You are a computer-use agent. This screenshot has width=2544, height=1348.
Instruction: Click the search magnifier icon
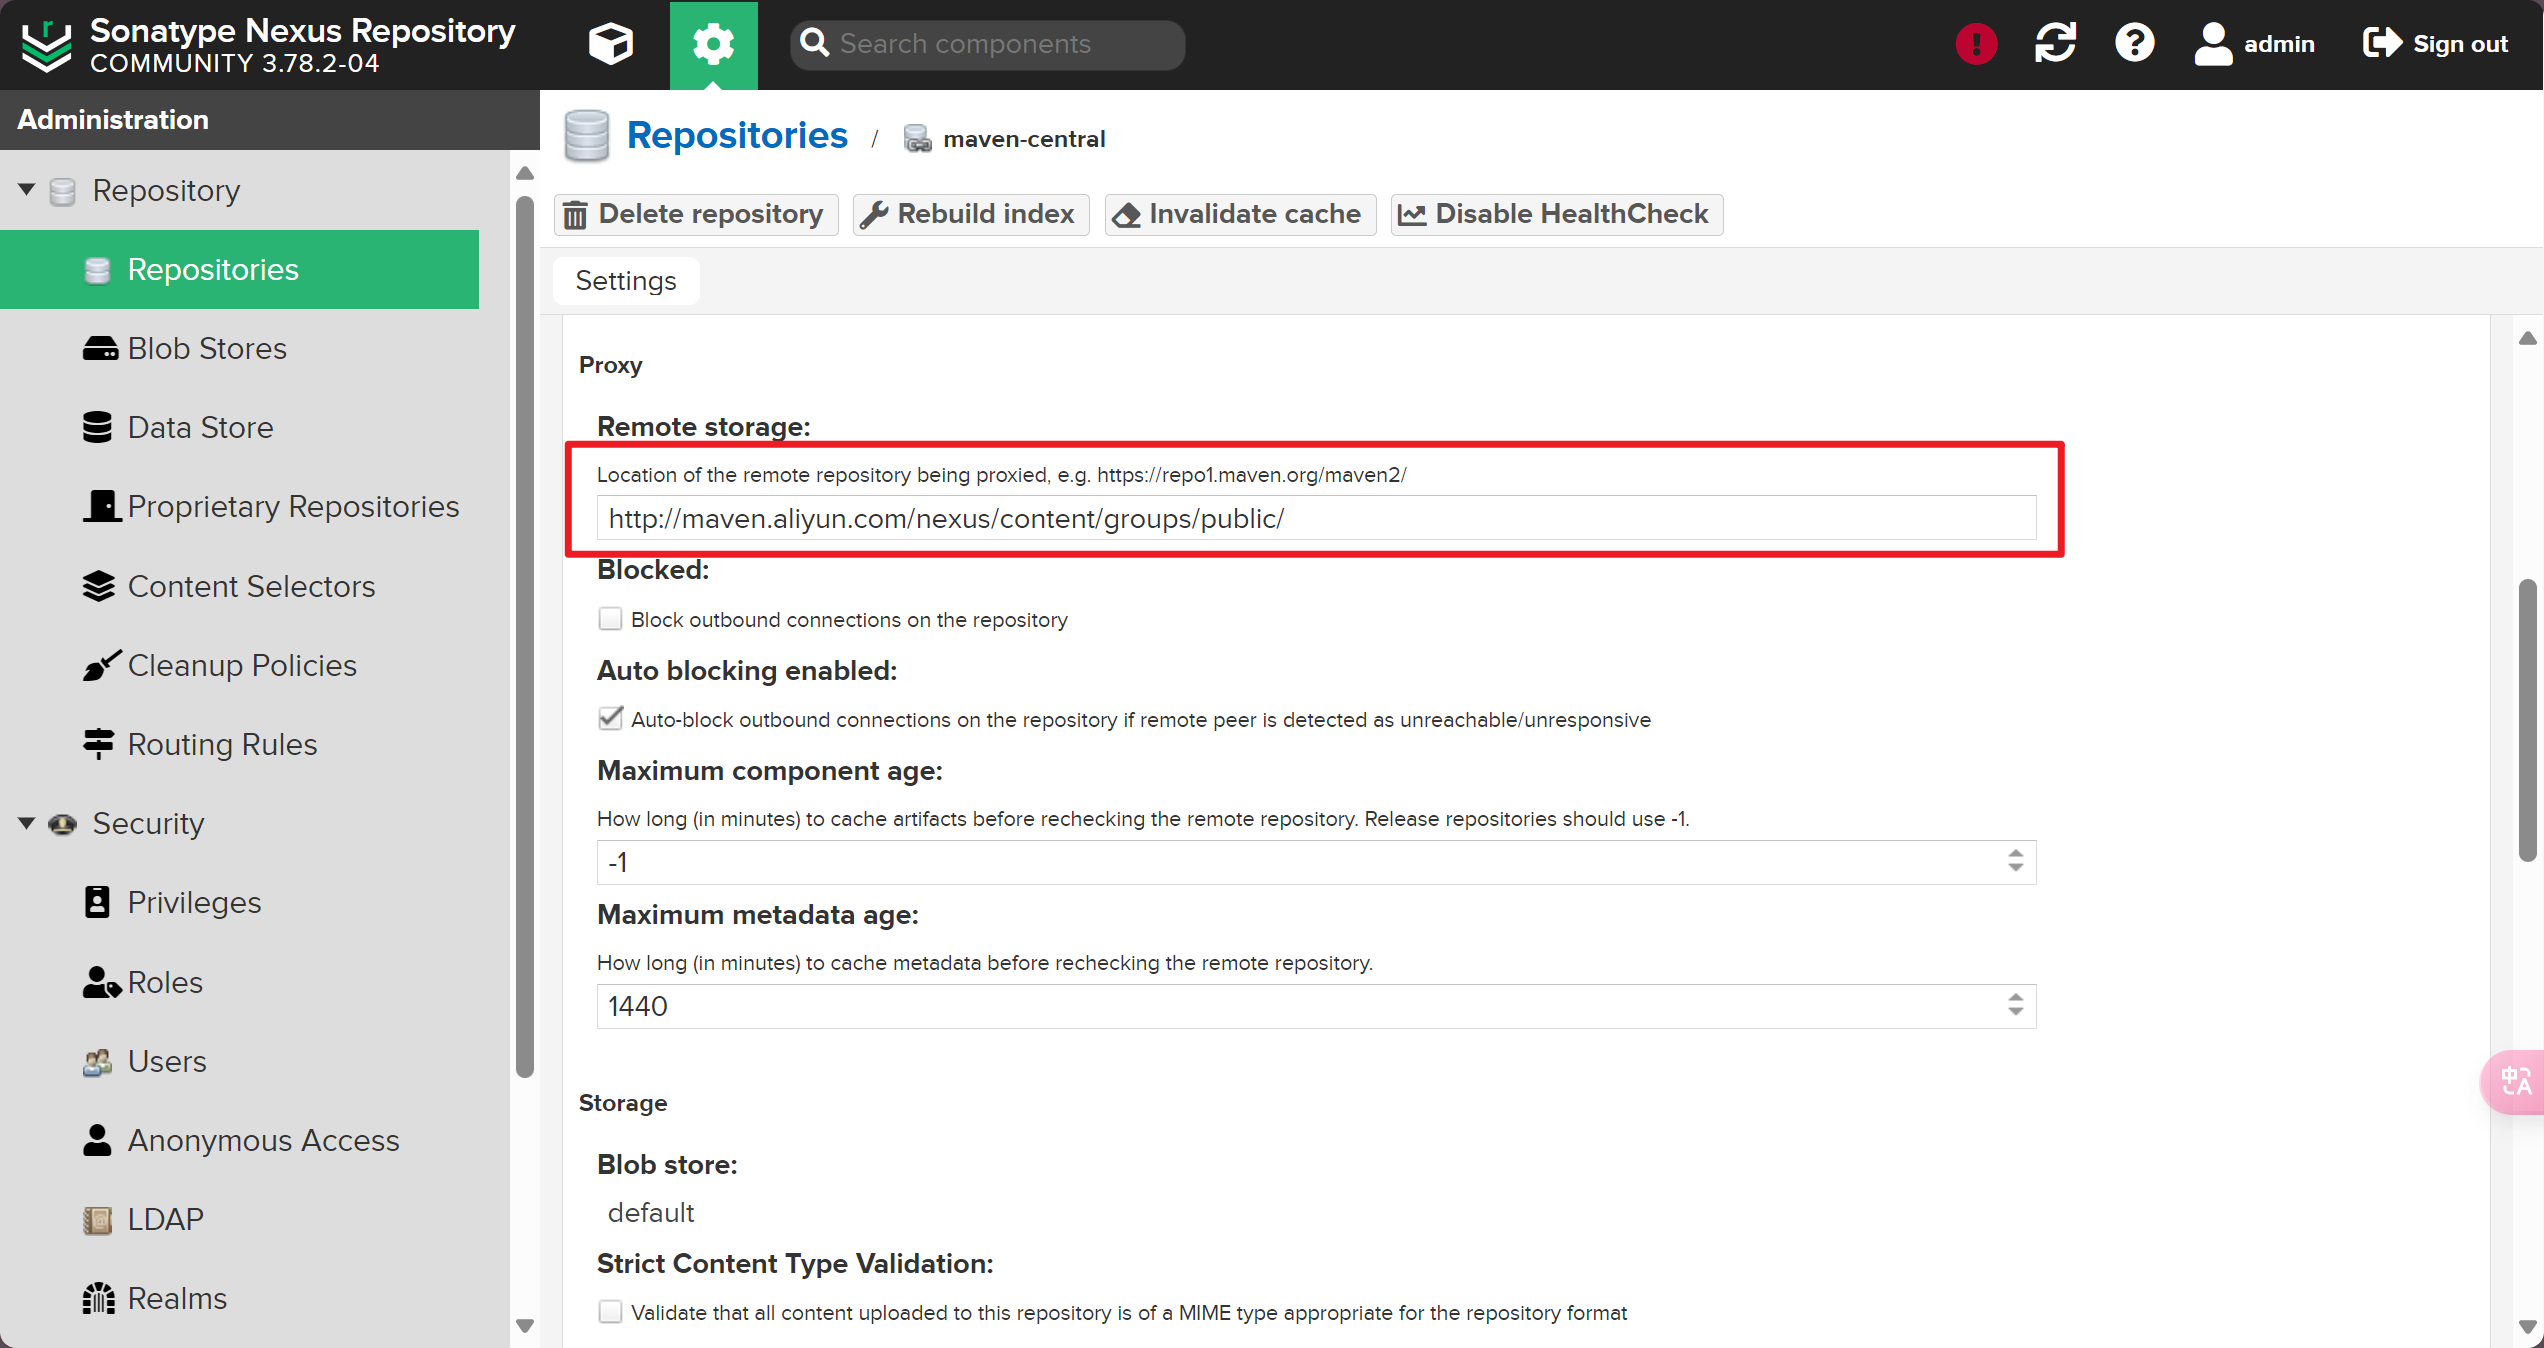point(815,43)
